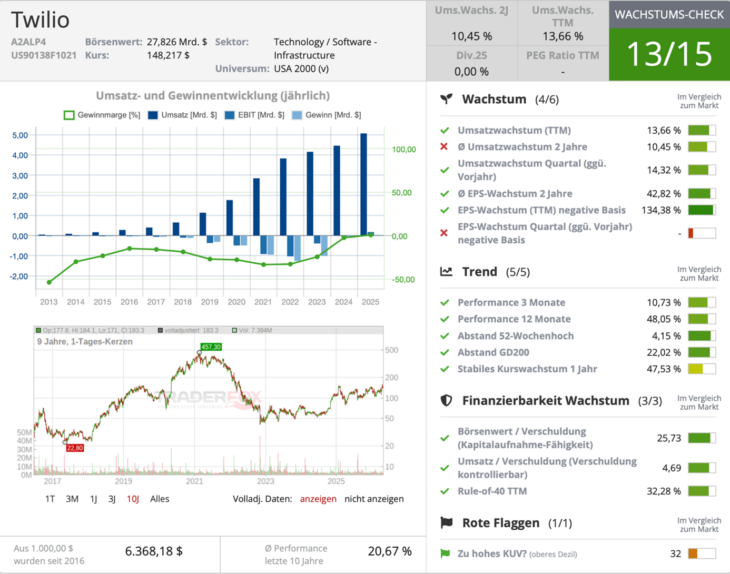Click red comparison bar for EPS-Wachstum Quartal

point(702,233)
